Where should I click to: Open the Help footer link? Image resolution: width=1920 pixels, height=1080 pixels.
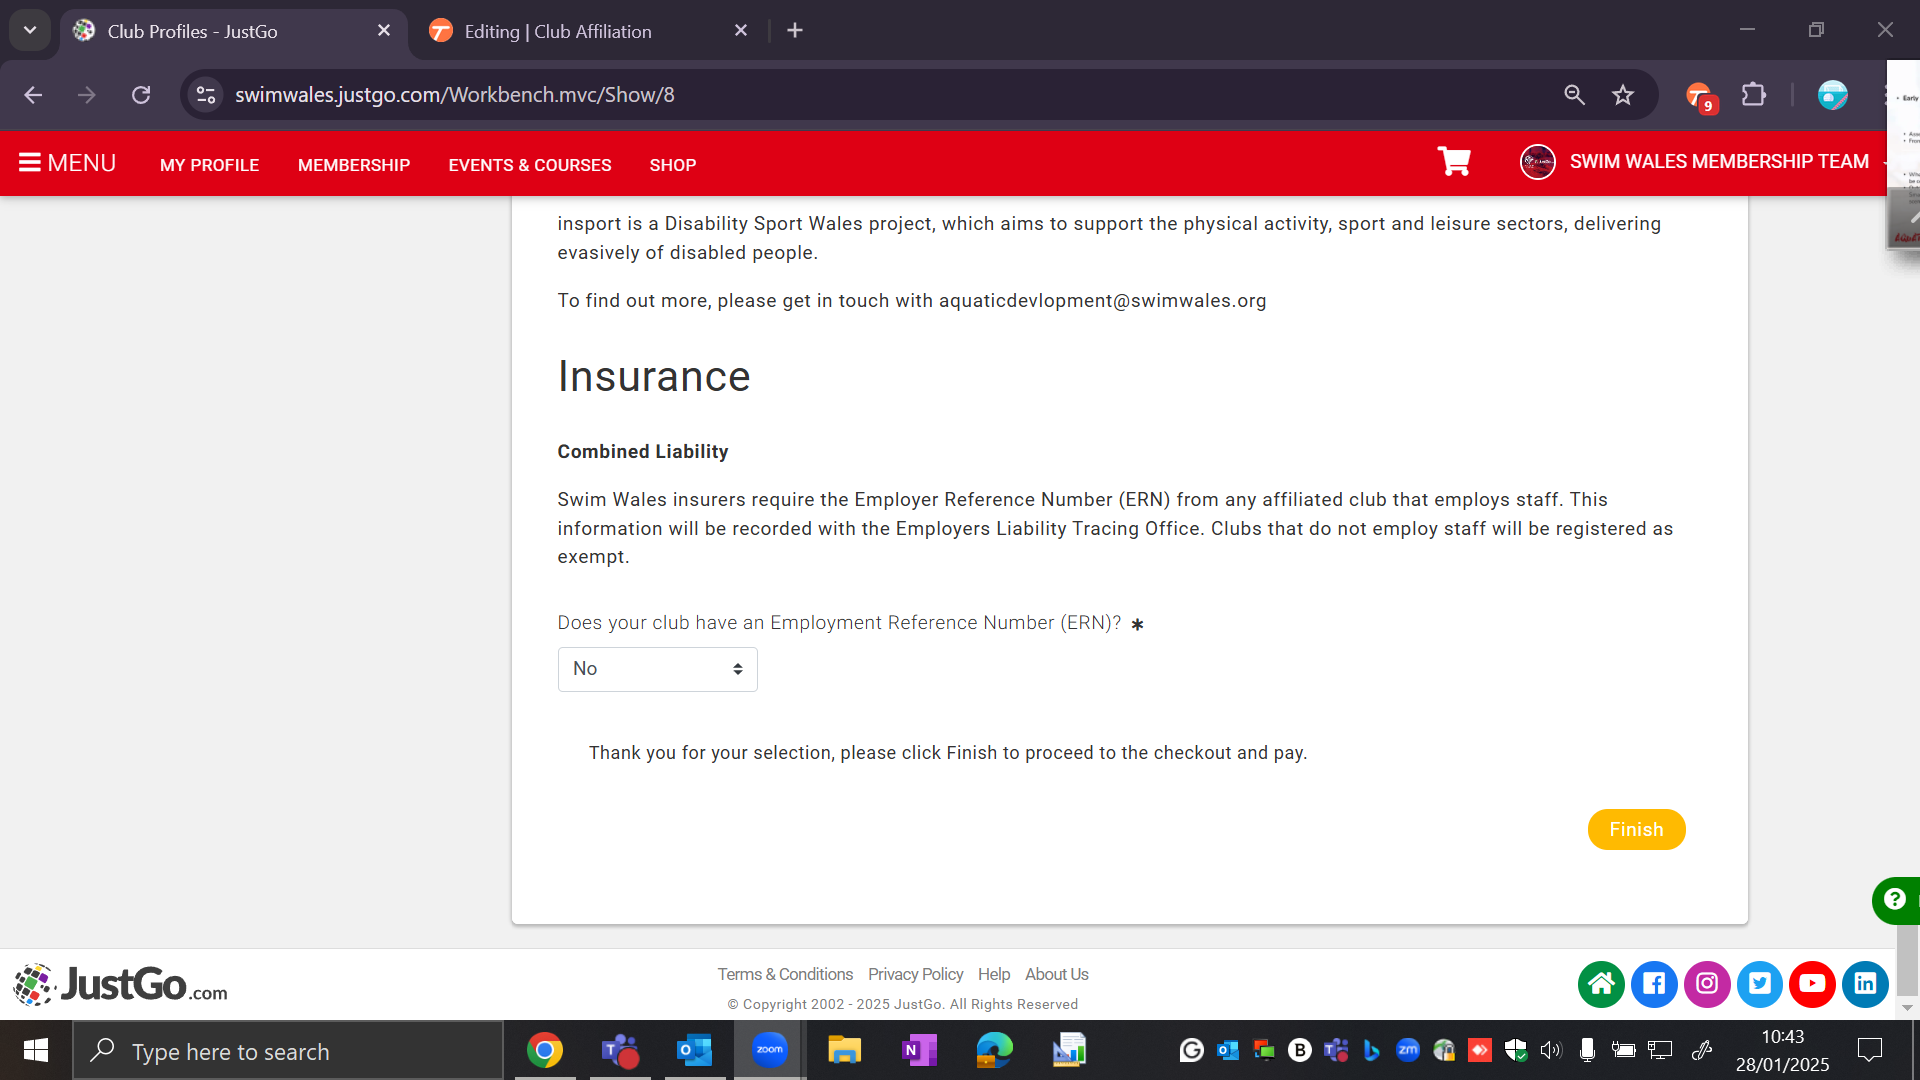pyautogui.click(x=994, y=974)
